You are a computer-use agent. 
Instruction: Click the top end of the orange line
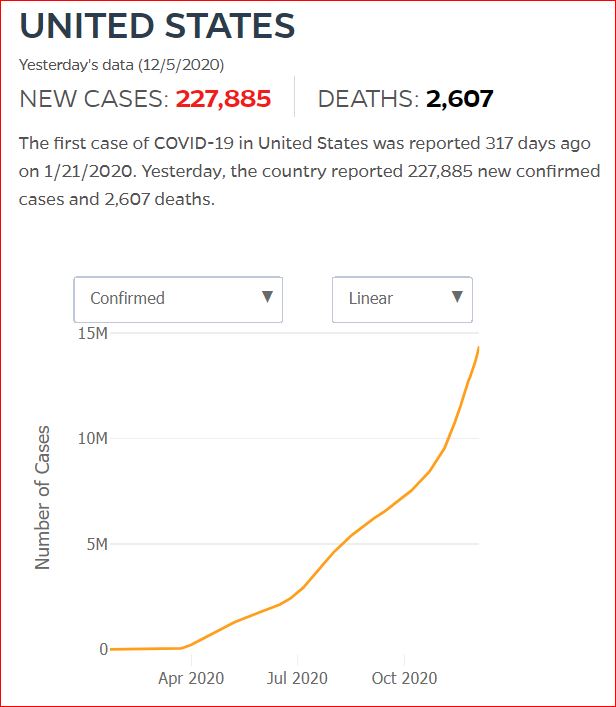click(479, 348)
